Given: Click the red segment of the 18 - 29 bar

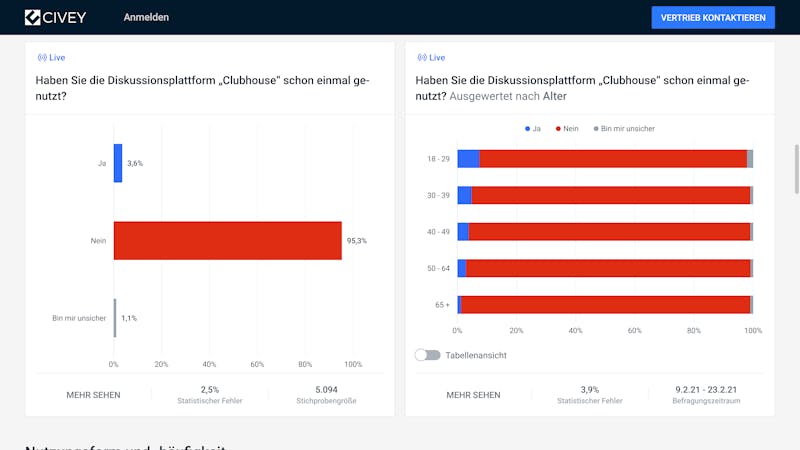Looking at the screenshot, I should [613, 159].
